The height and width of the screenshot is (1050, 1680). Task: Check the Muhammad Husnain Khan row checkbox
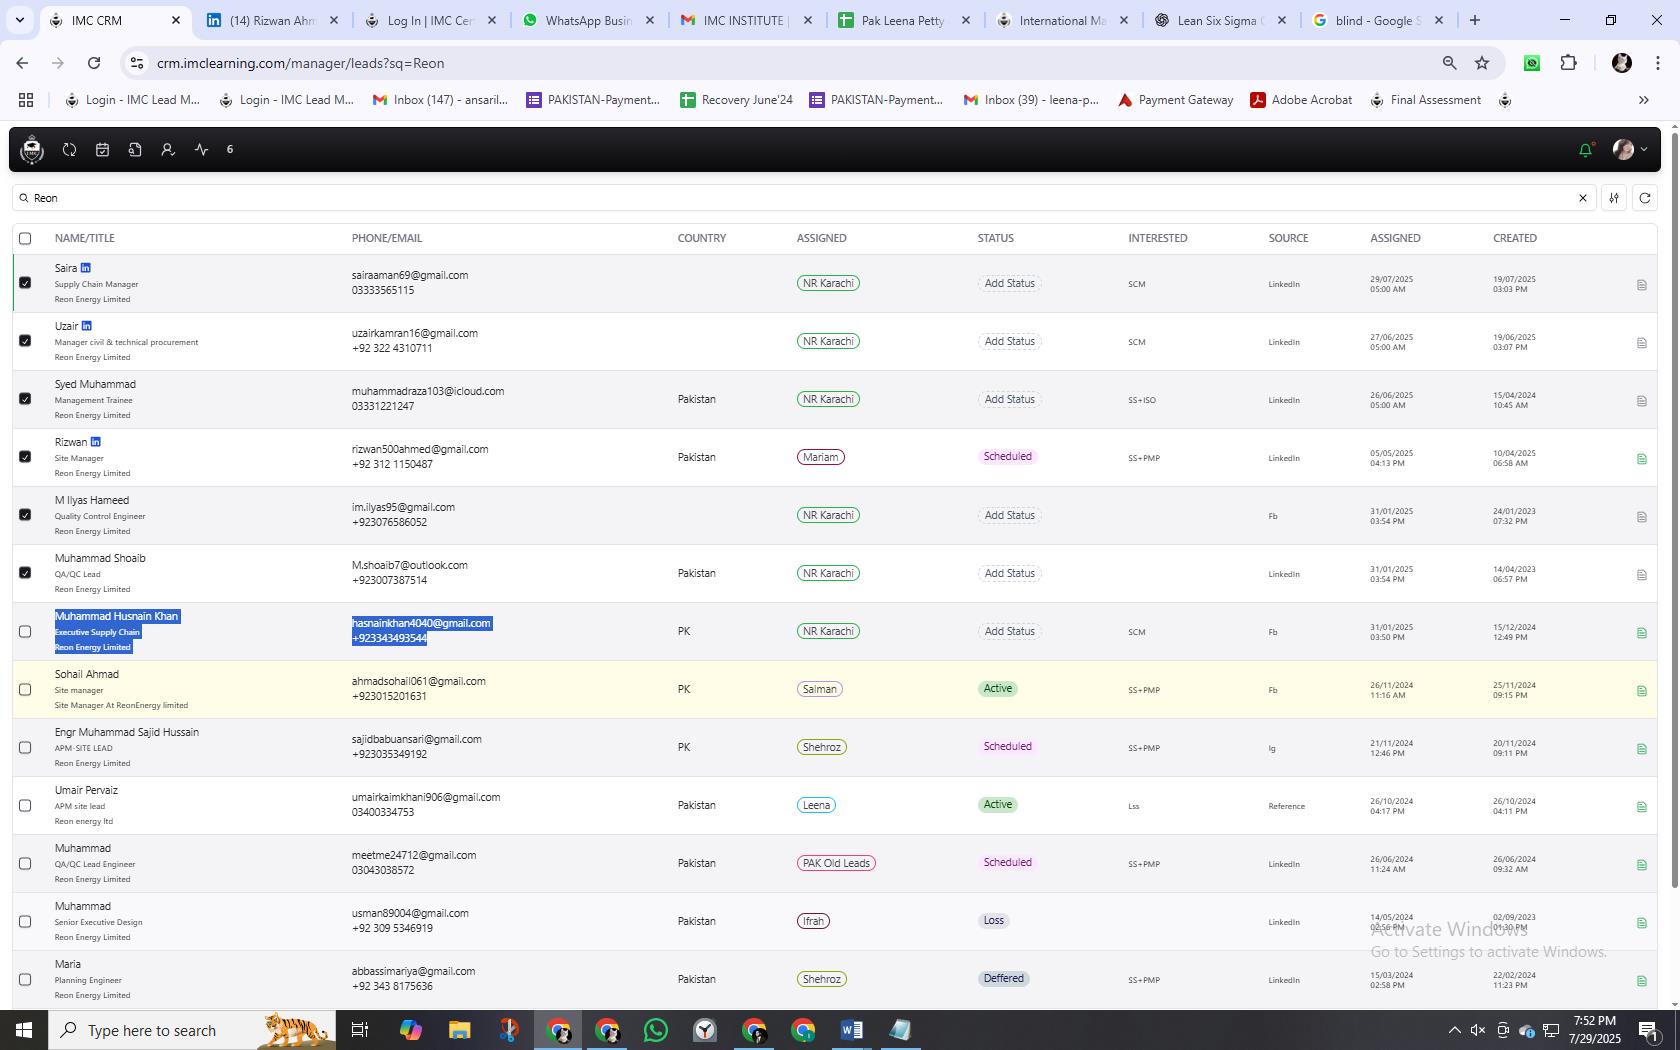tap(25, 631)
